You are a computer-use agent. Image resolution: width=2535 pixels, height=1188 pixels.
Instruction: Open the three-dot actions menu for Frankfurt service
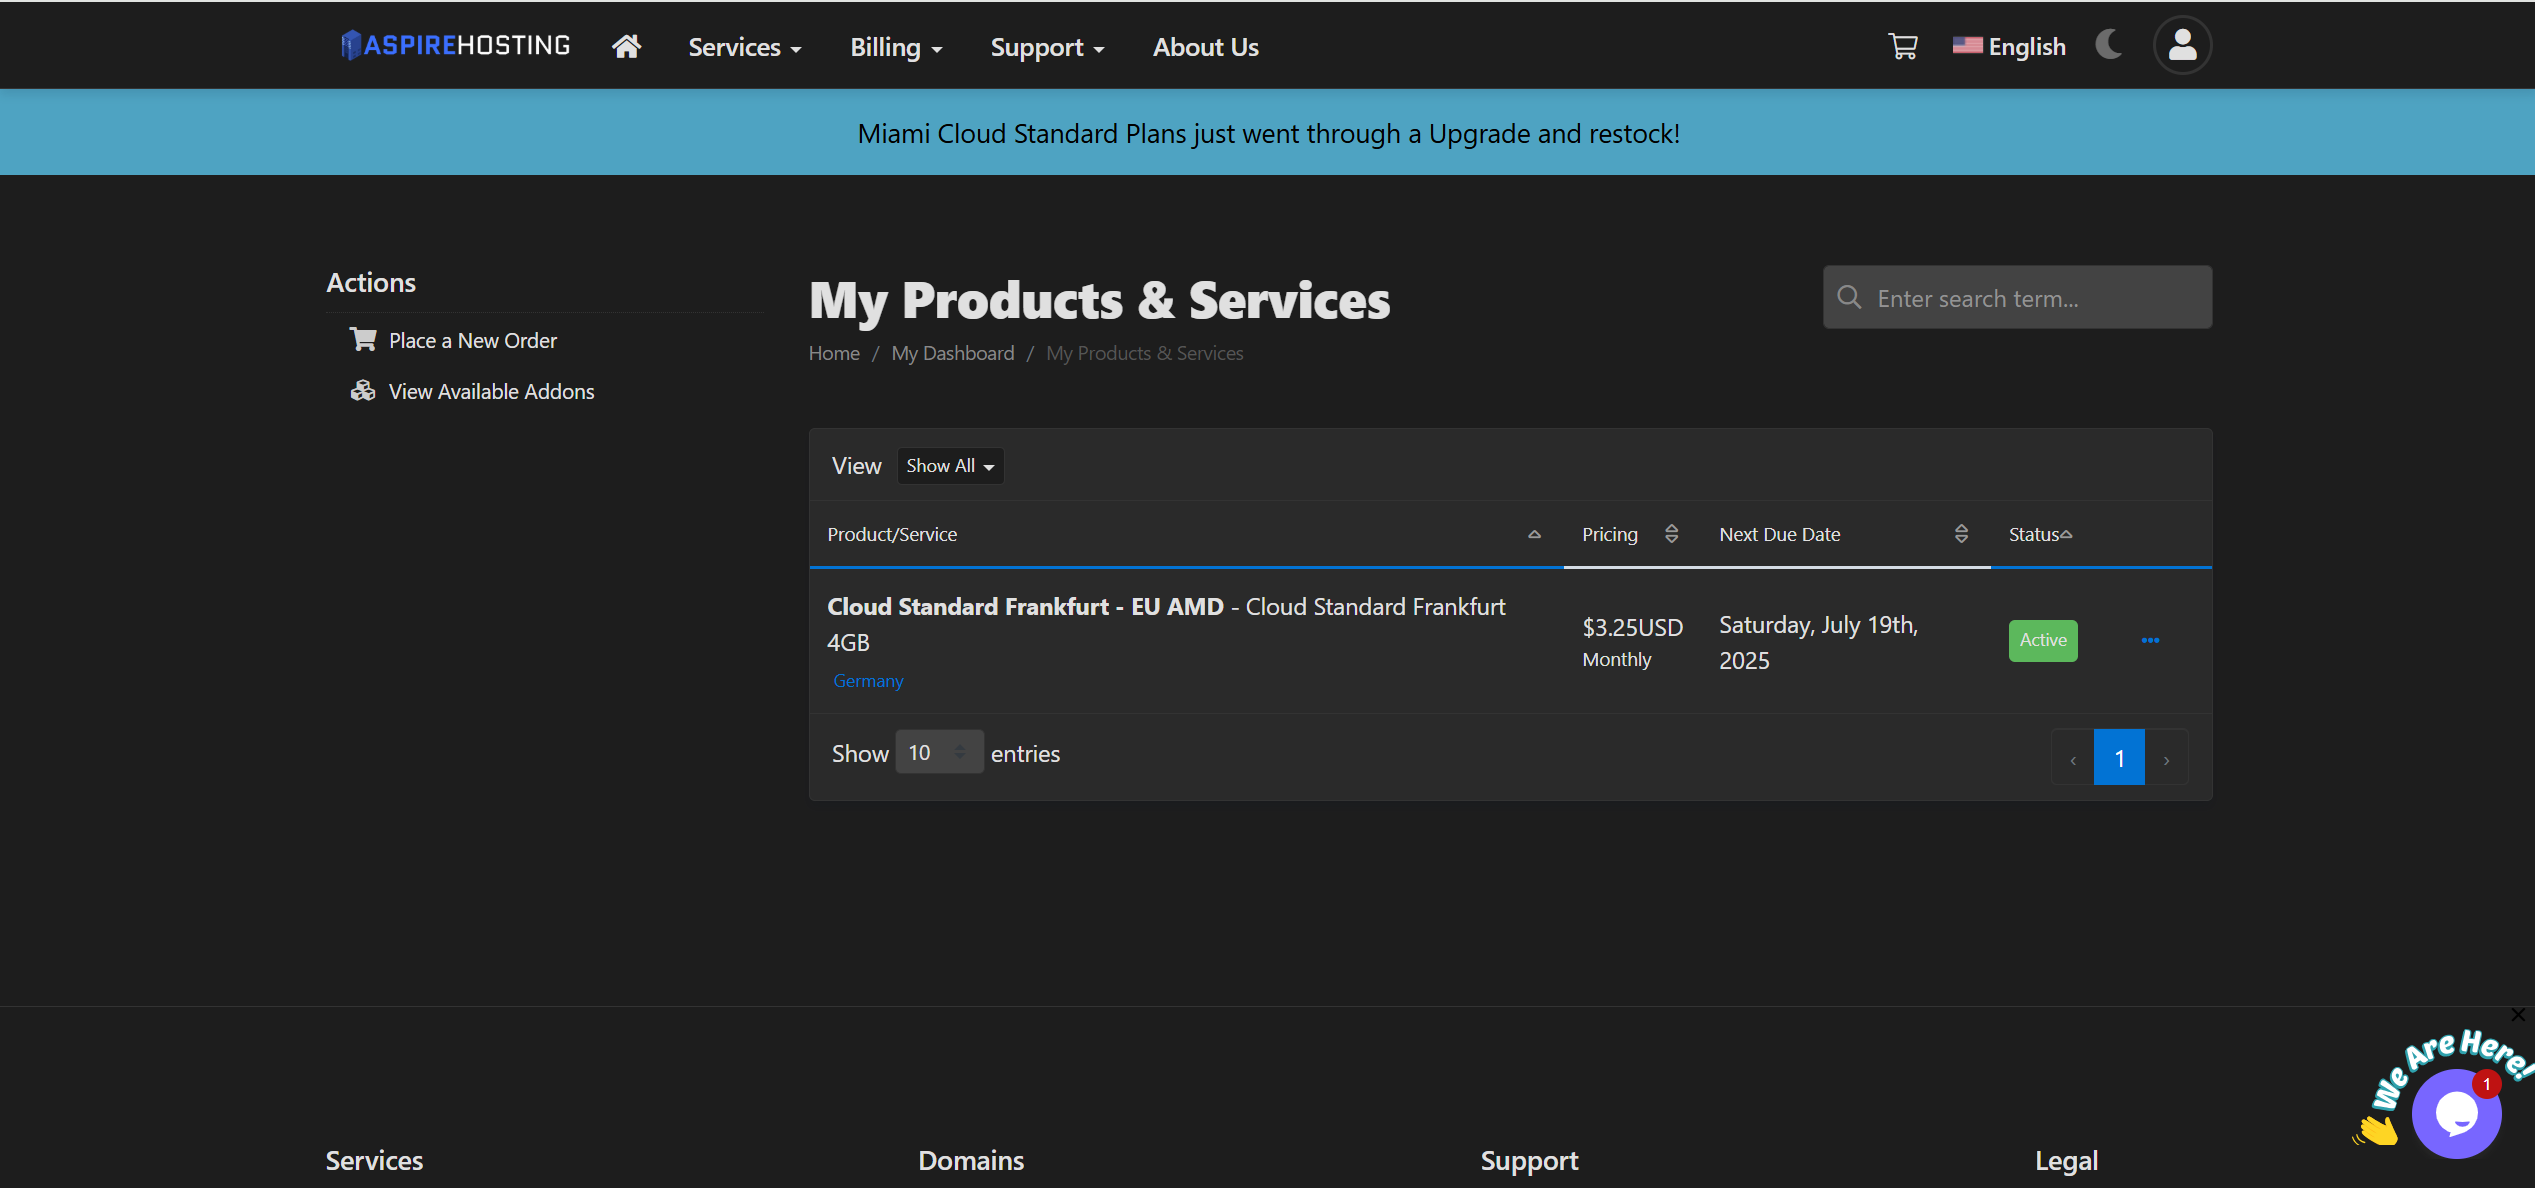click(x=2151, y=641)
